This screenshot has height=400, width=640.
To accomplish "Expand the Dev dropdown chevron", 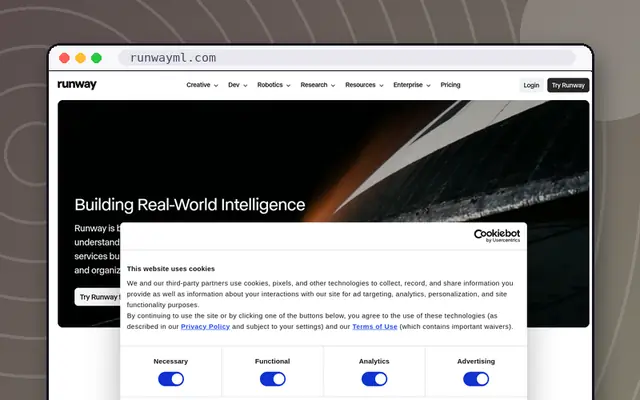I will click(x=245, y=85).
